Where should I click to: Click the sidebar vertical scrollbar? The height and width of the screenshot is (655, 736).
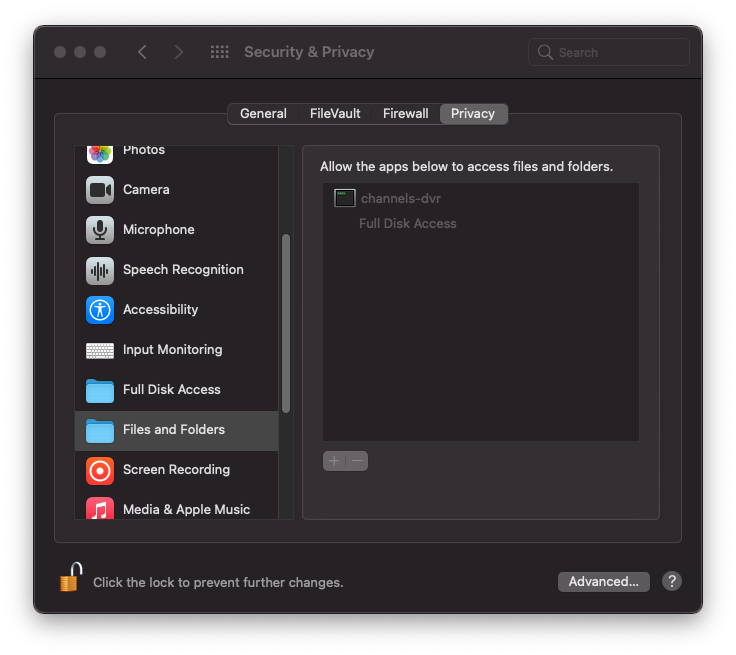[286, 322]
